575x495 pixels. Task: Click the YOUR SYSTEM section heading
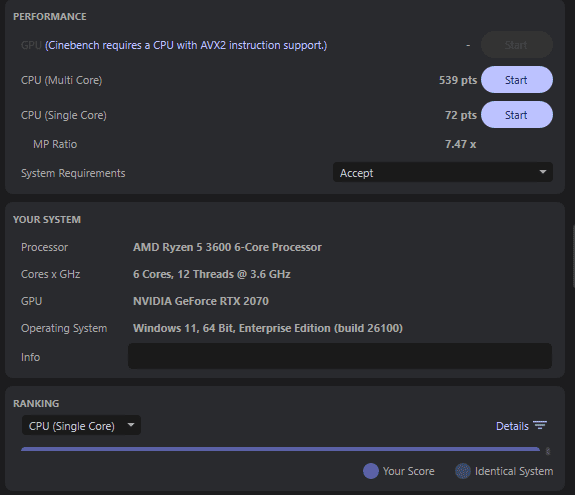[x=47, y=219]
